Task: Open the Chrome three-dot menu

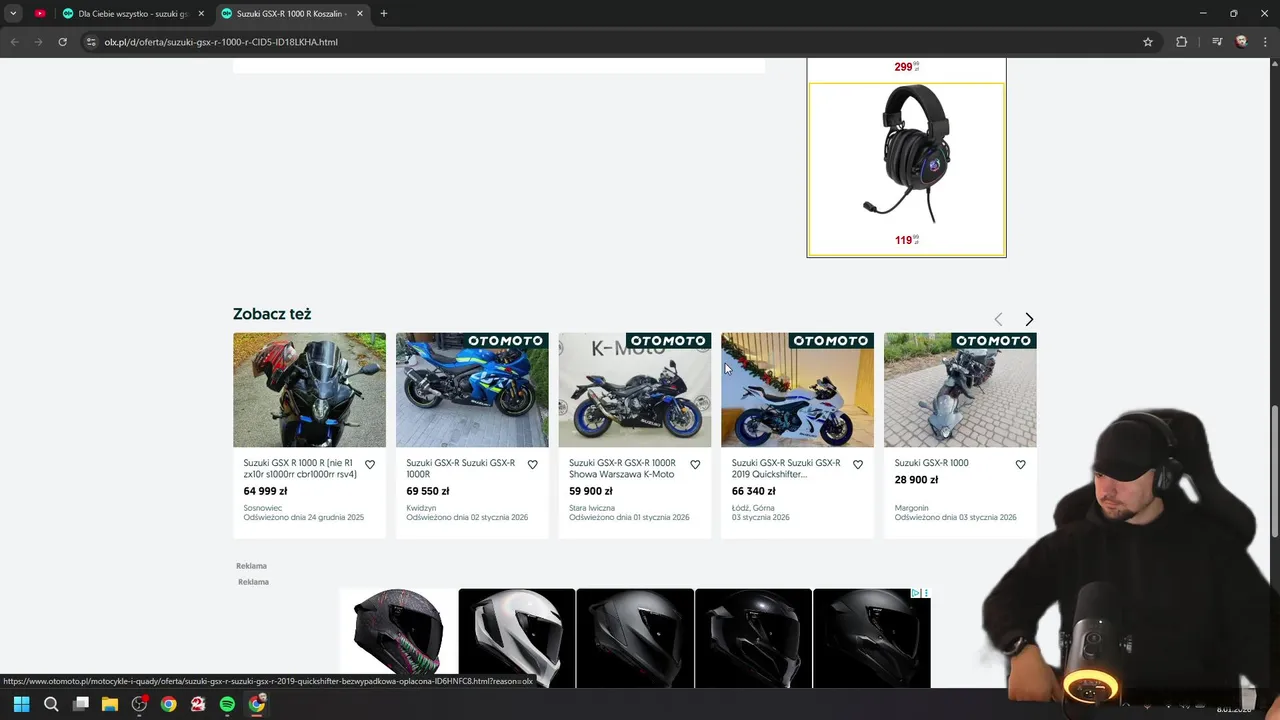Action: coord(1266,42)
